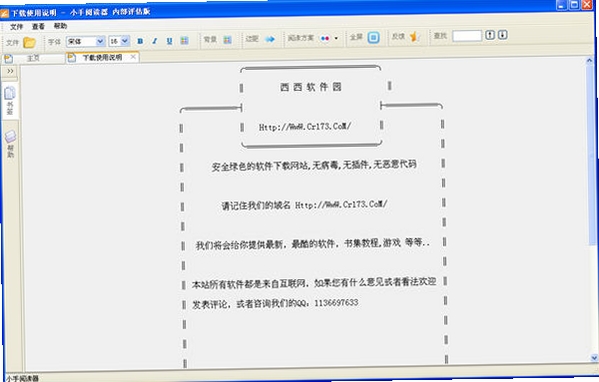
Task: Close the 下载使用说明 tab
Action: pos(133,57)
